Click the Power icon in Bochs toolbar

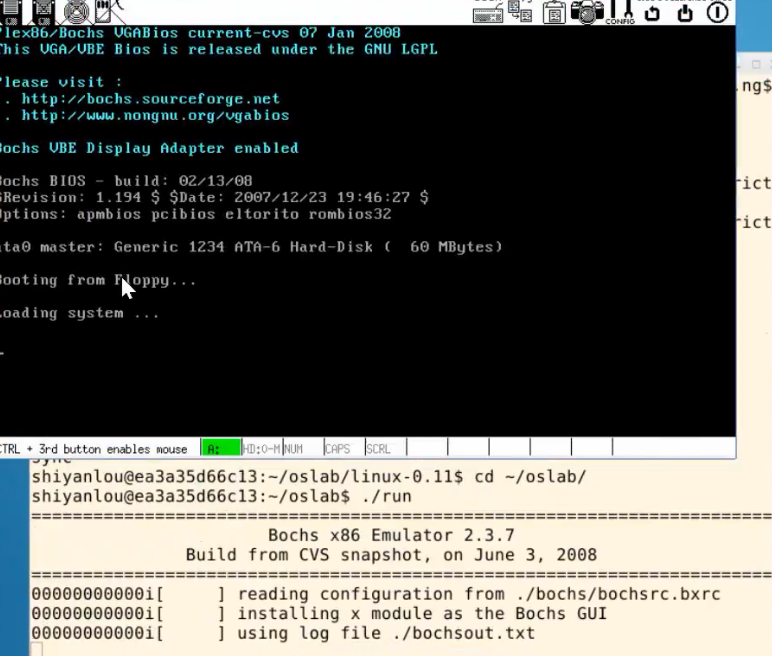(717, 12)
